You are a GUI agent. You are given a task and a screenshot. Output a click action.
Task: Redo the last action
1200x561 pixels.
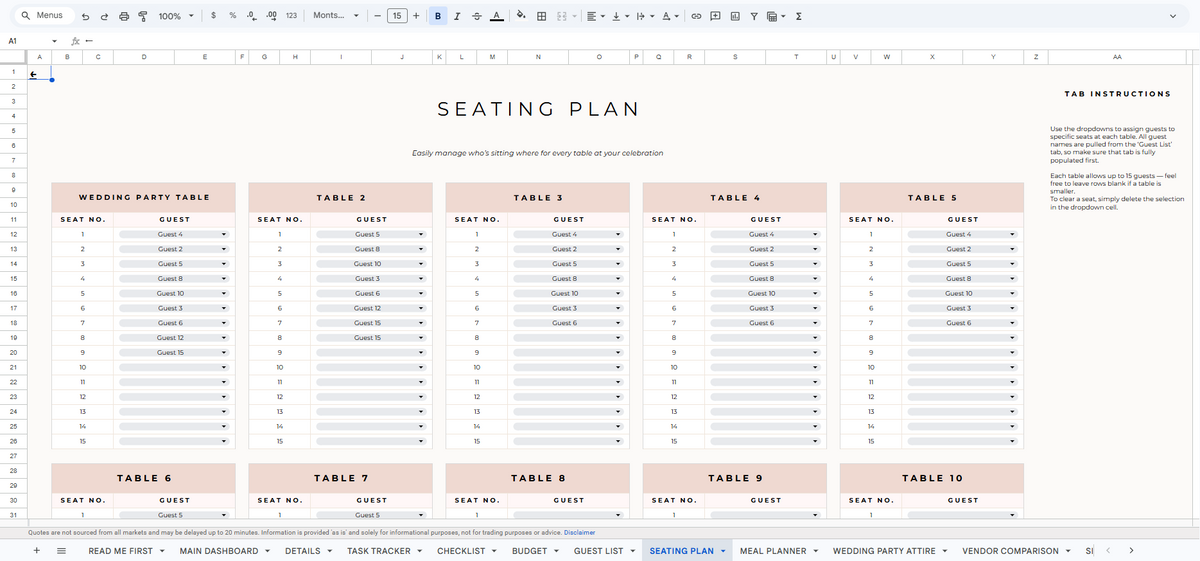(105, 16)
